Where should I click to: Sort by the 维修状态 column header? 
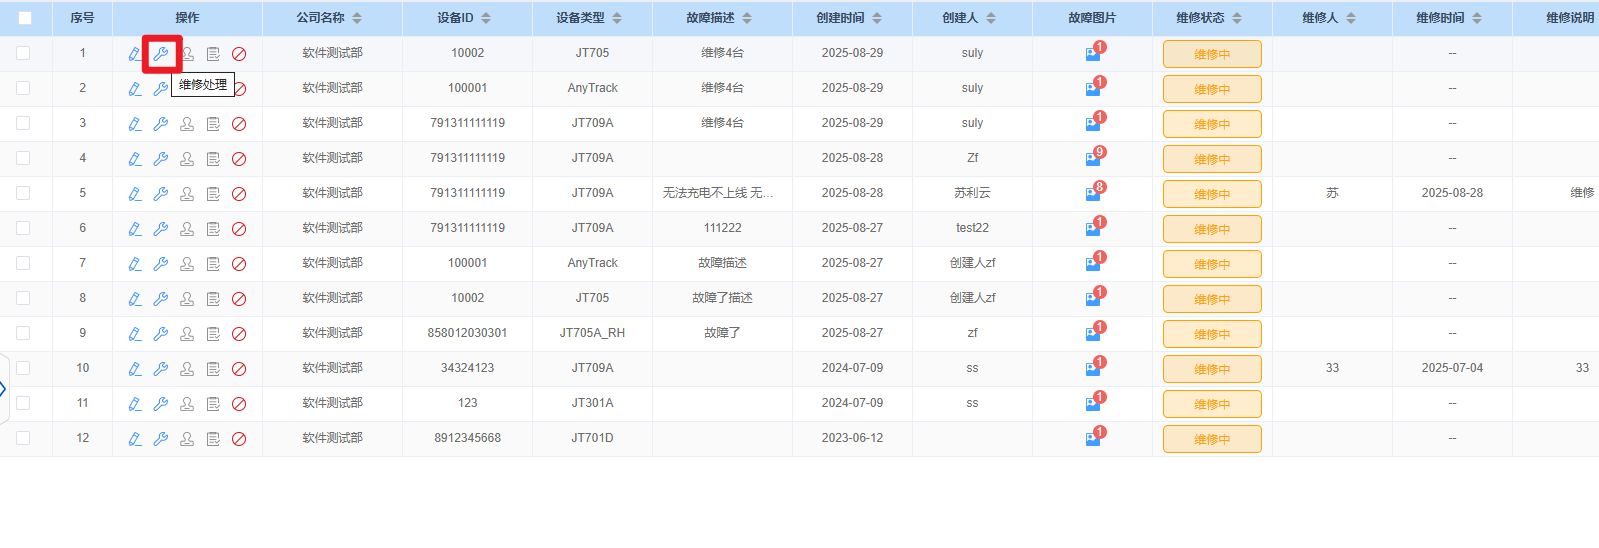click(x=1237, y=18)
